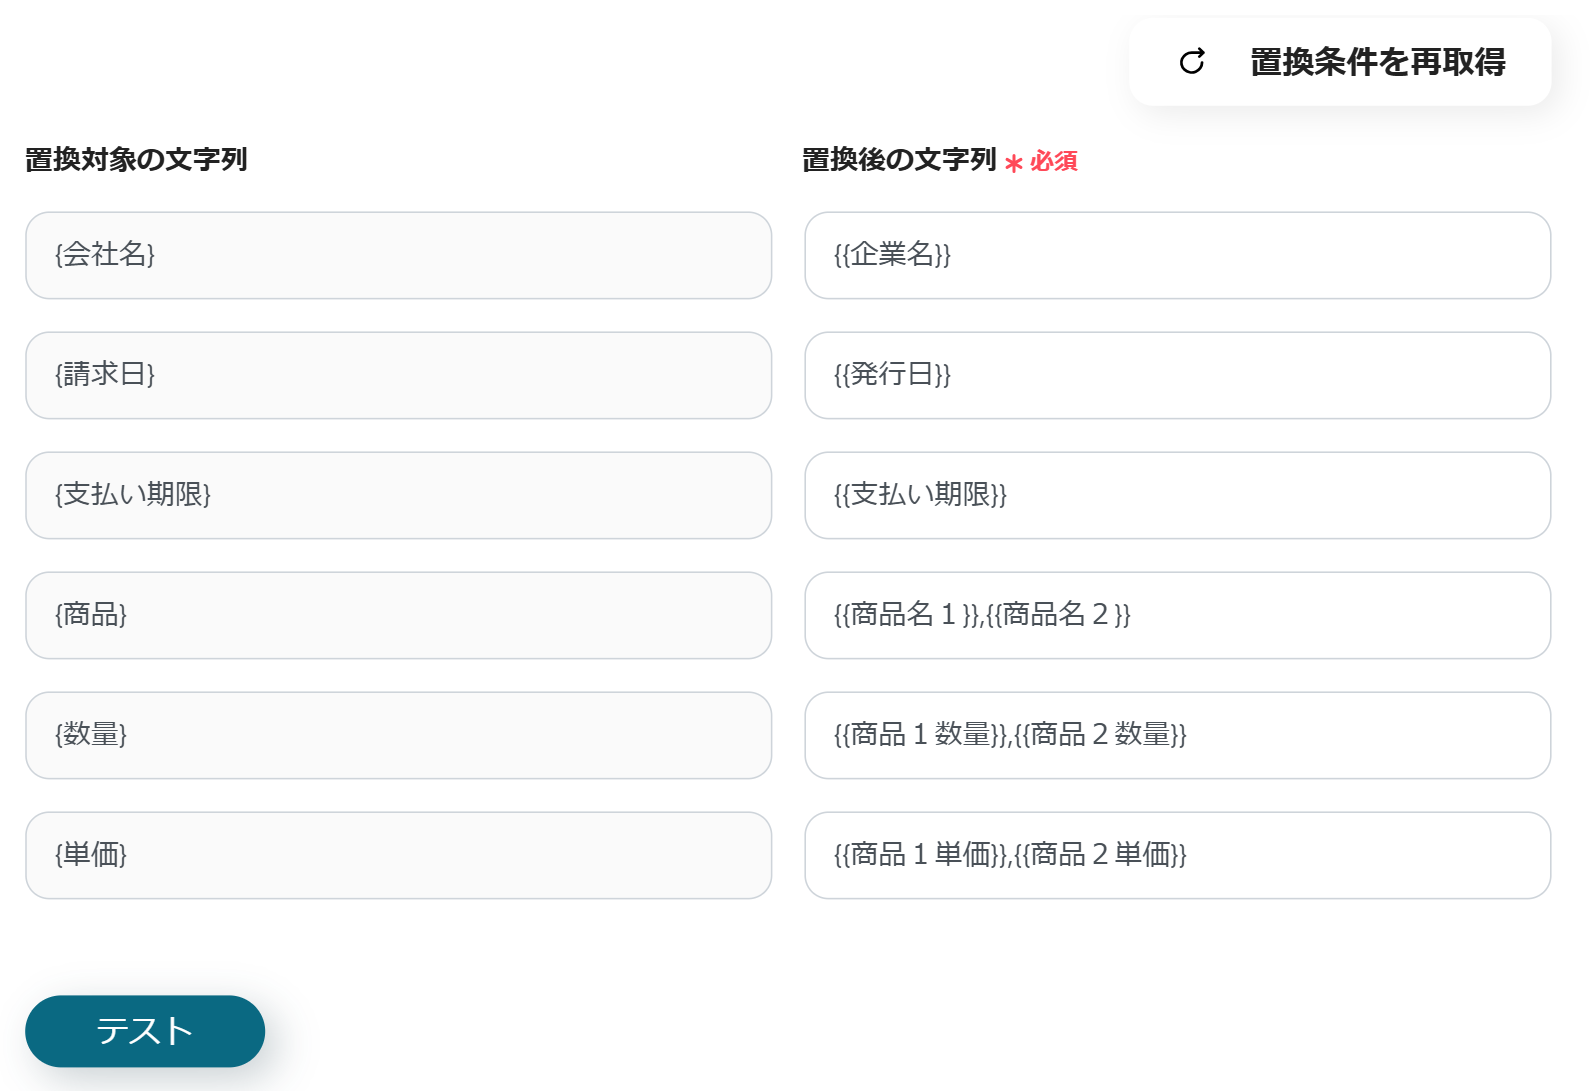Select the {単価} source string field
This screenshot has height=1091, width=1590.
coord(398,855)
